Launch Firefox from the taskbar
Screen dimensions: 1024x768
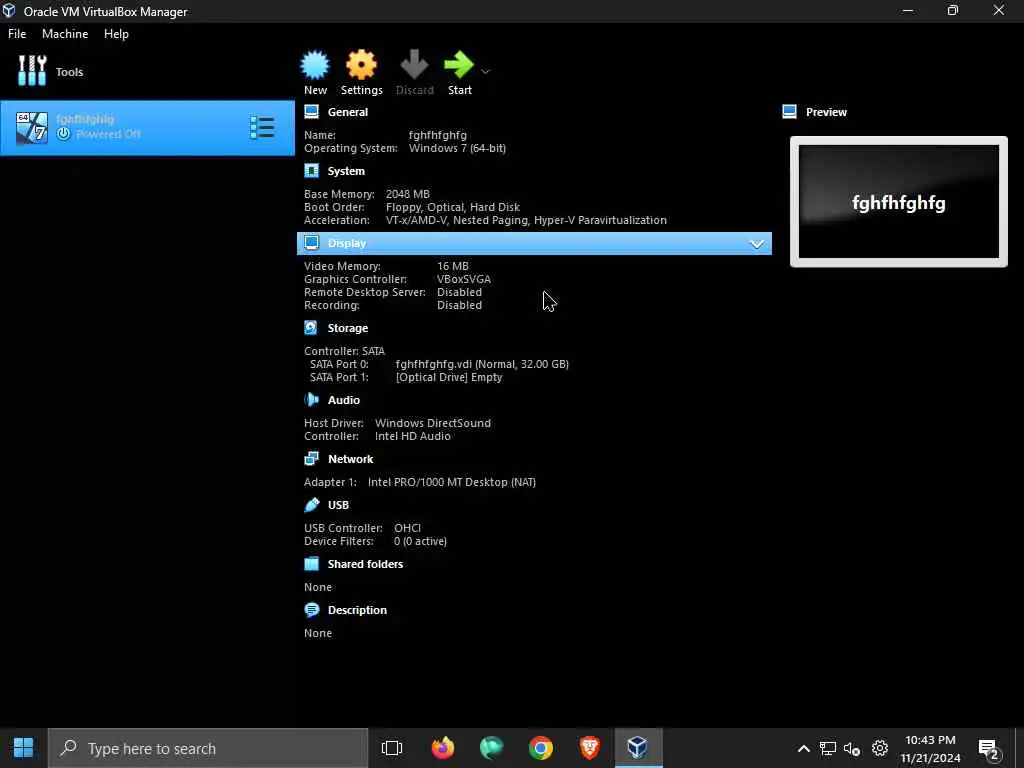click(442, 748)
